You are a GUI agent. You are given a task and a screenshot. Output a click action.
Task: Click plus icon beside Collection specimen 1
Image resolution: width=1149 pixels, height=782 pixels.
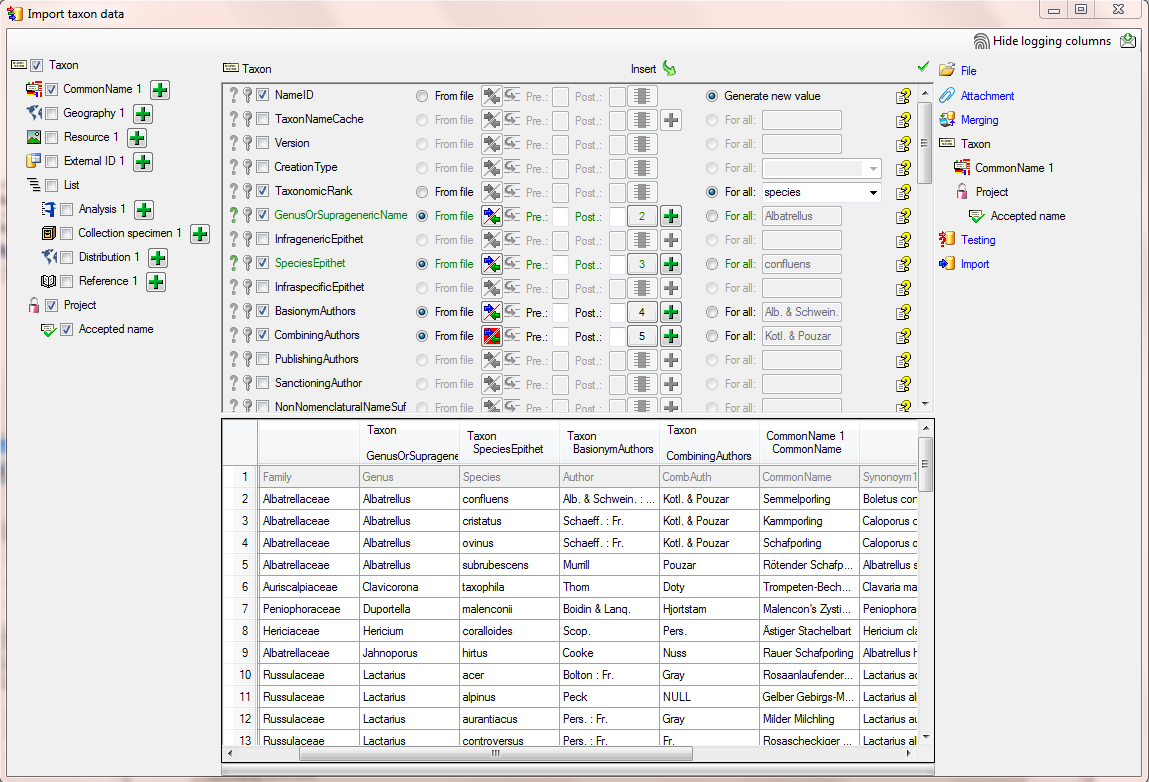(199, 234)
